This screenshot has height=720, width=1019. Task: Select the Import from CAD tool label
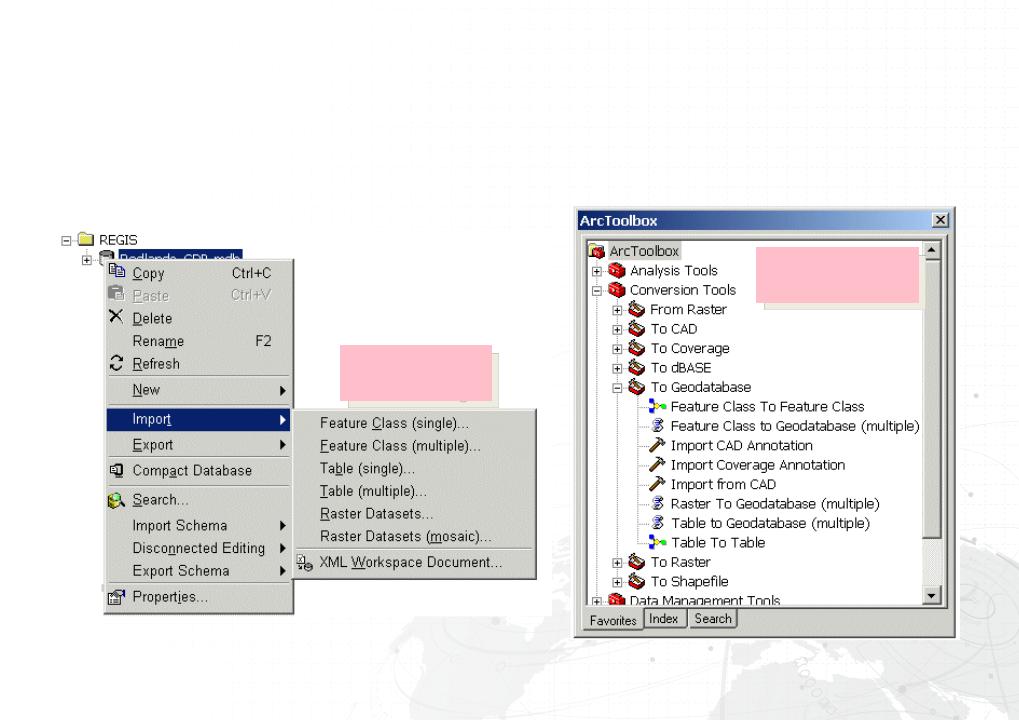point(723,484)
